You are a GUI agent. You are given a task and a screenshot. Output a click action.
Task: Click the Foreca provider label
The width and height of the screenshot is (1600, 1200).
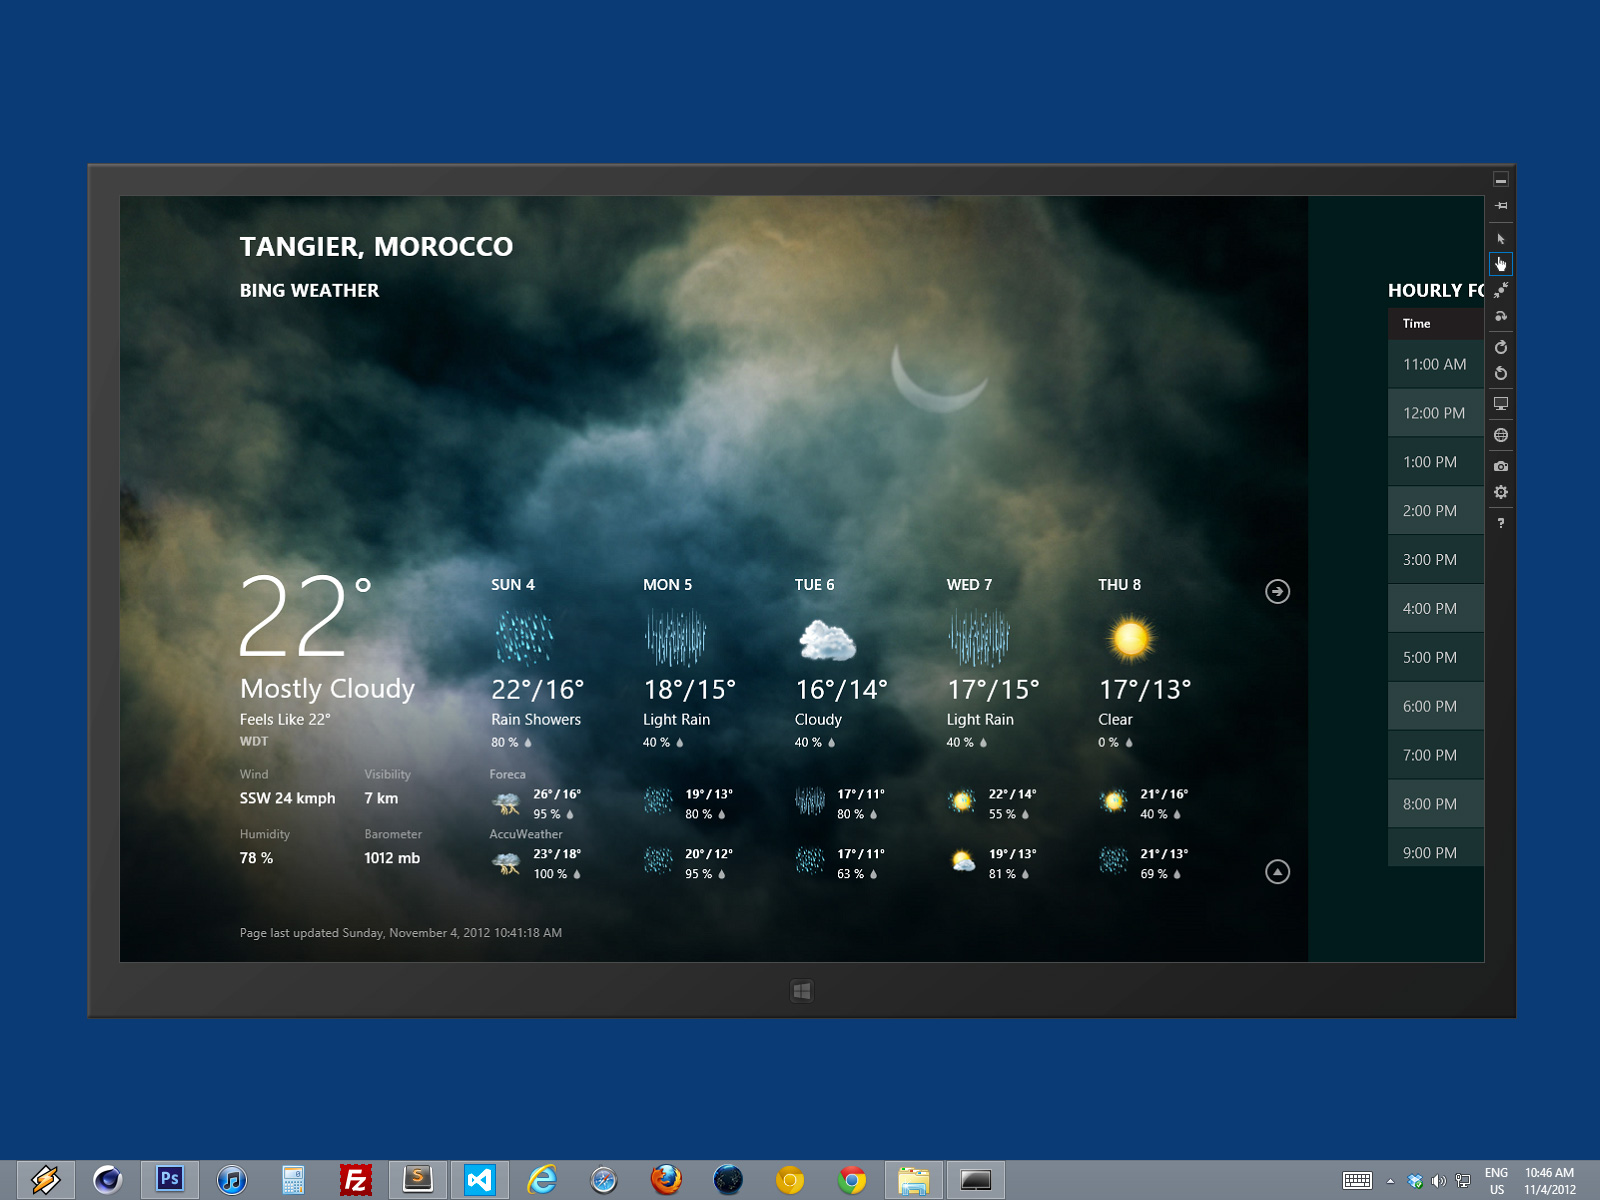coord(507,774)
